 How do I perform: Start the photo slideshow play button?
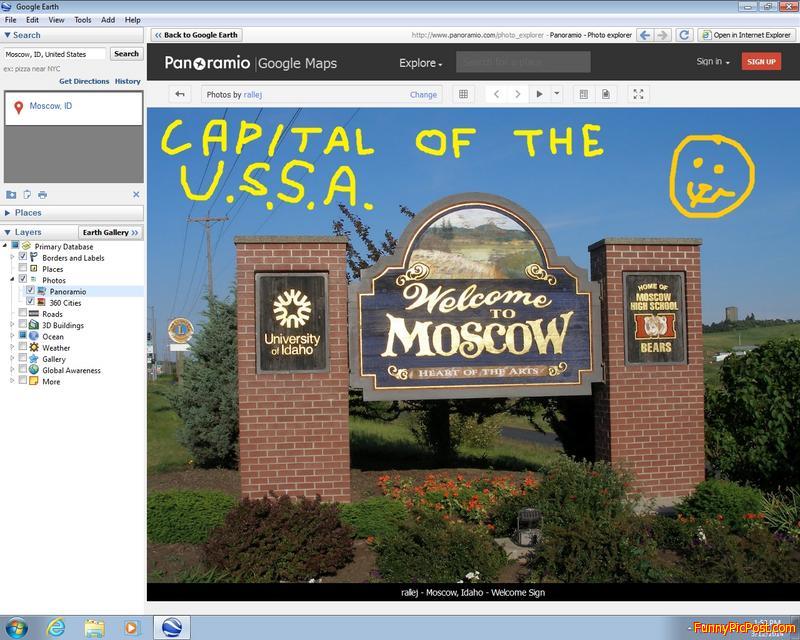point(539,94)
